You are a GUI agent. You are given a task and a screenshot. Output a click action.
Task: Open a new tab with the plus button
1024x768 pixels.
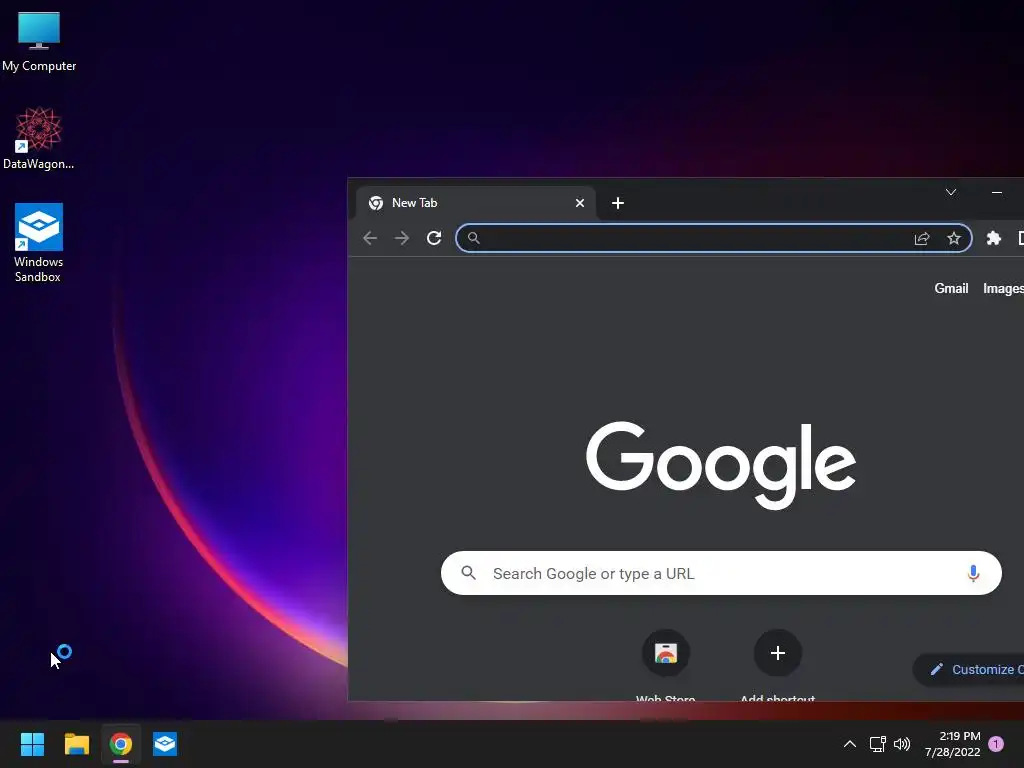(x=618, y=203)
